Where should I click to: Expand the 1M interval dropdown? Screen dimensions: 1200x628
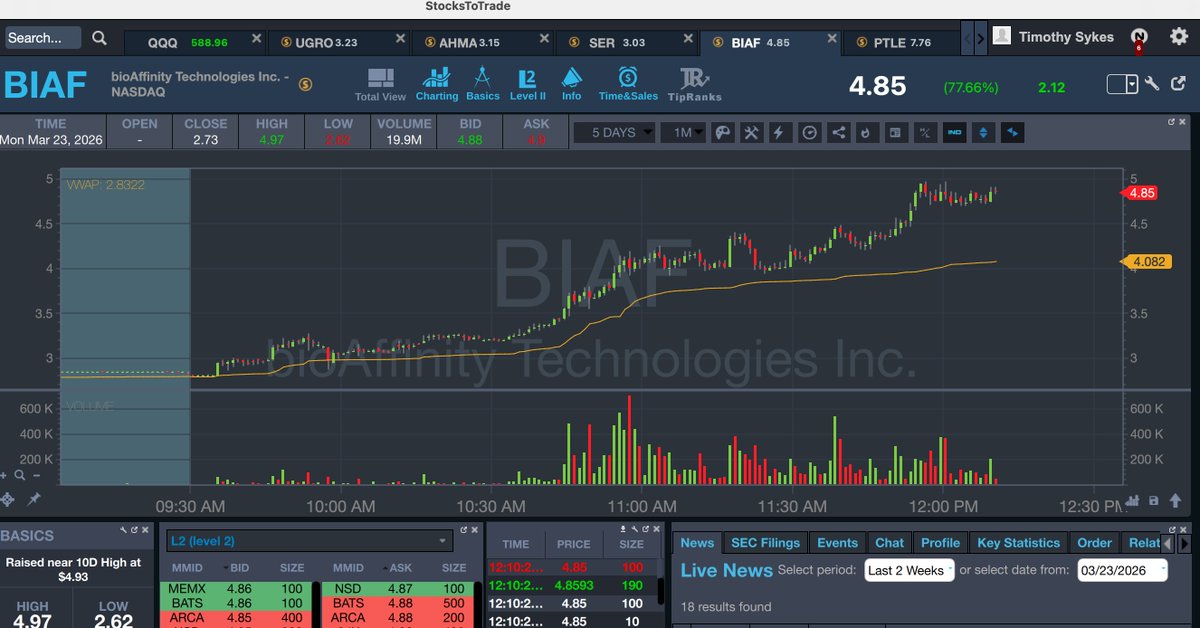coord(685,131)
